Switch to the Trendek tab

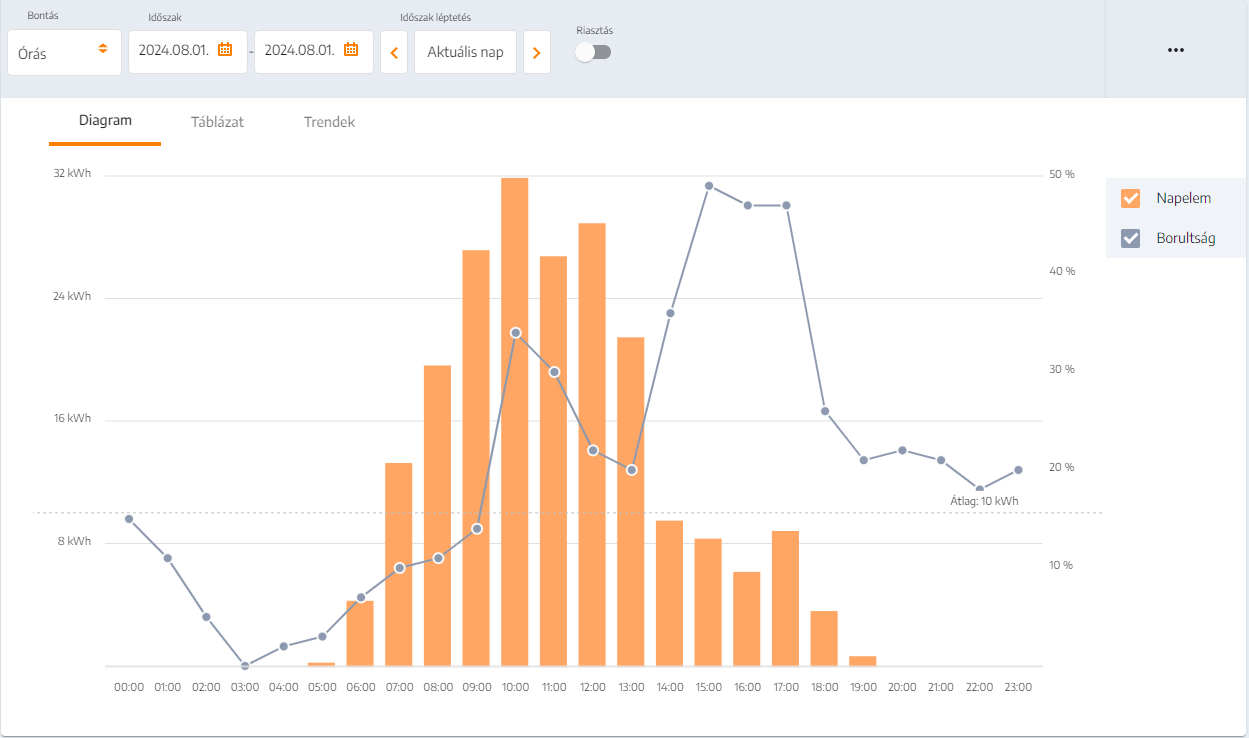point(329,122)
